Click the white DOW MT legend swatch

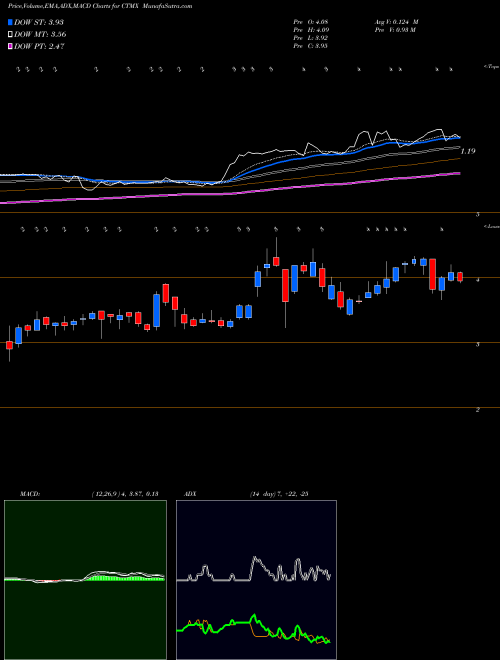pyautogui.click(x=10, y=35)
